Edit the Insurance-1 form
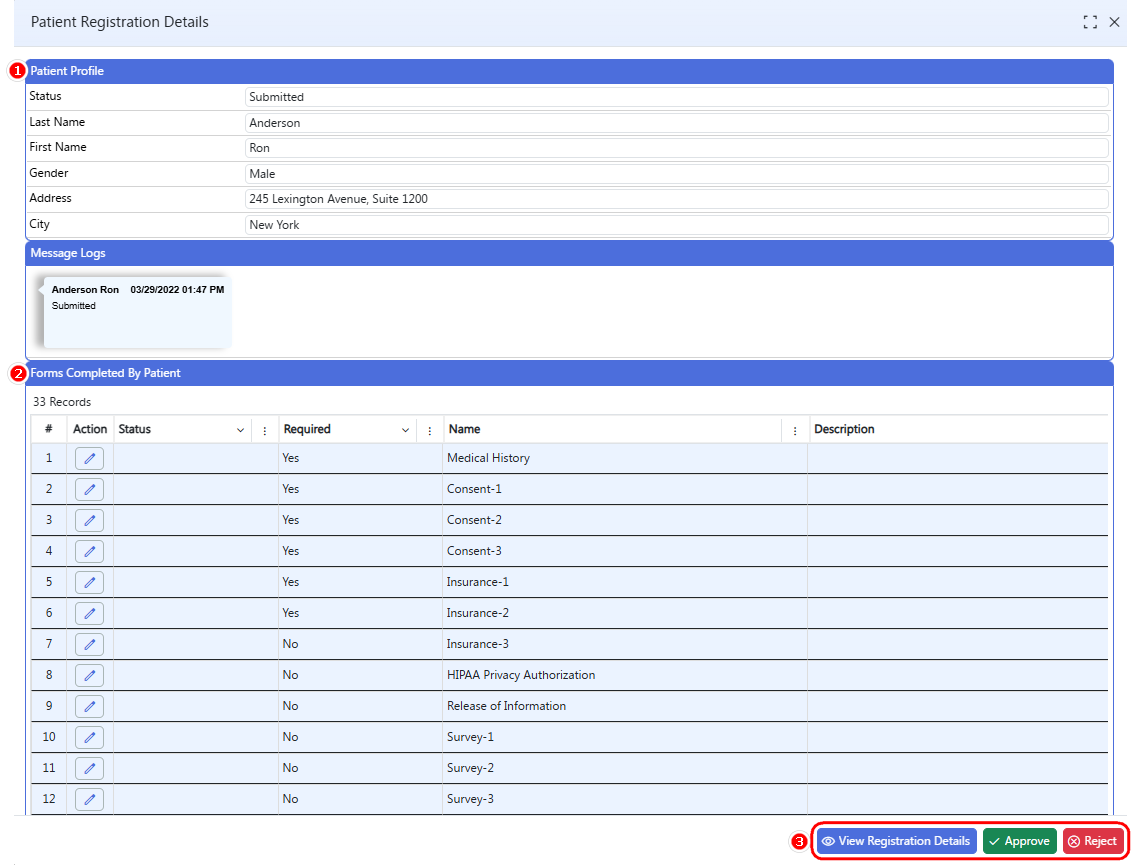 click(90, 582)
